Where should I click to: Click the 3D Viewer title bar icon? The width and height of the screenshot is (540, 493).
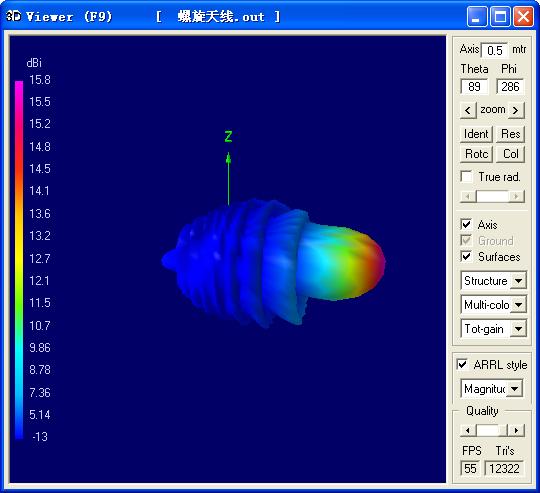click(14, 16)
